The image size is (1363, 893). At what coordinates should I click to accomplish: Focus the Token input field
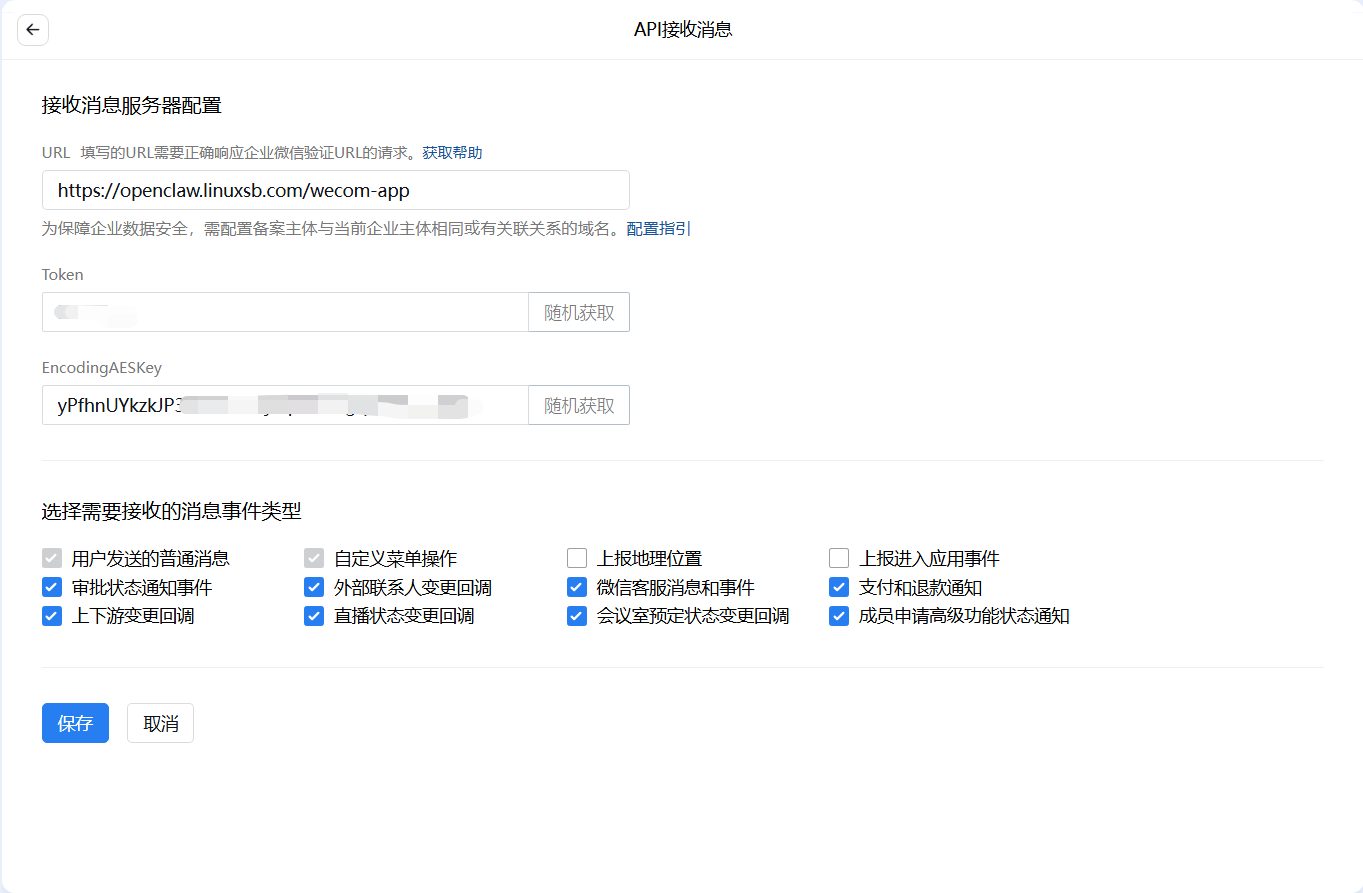pos(285,312)
